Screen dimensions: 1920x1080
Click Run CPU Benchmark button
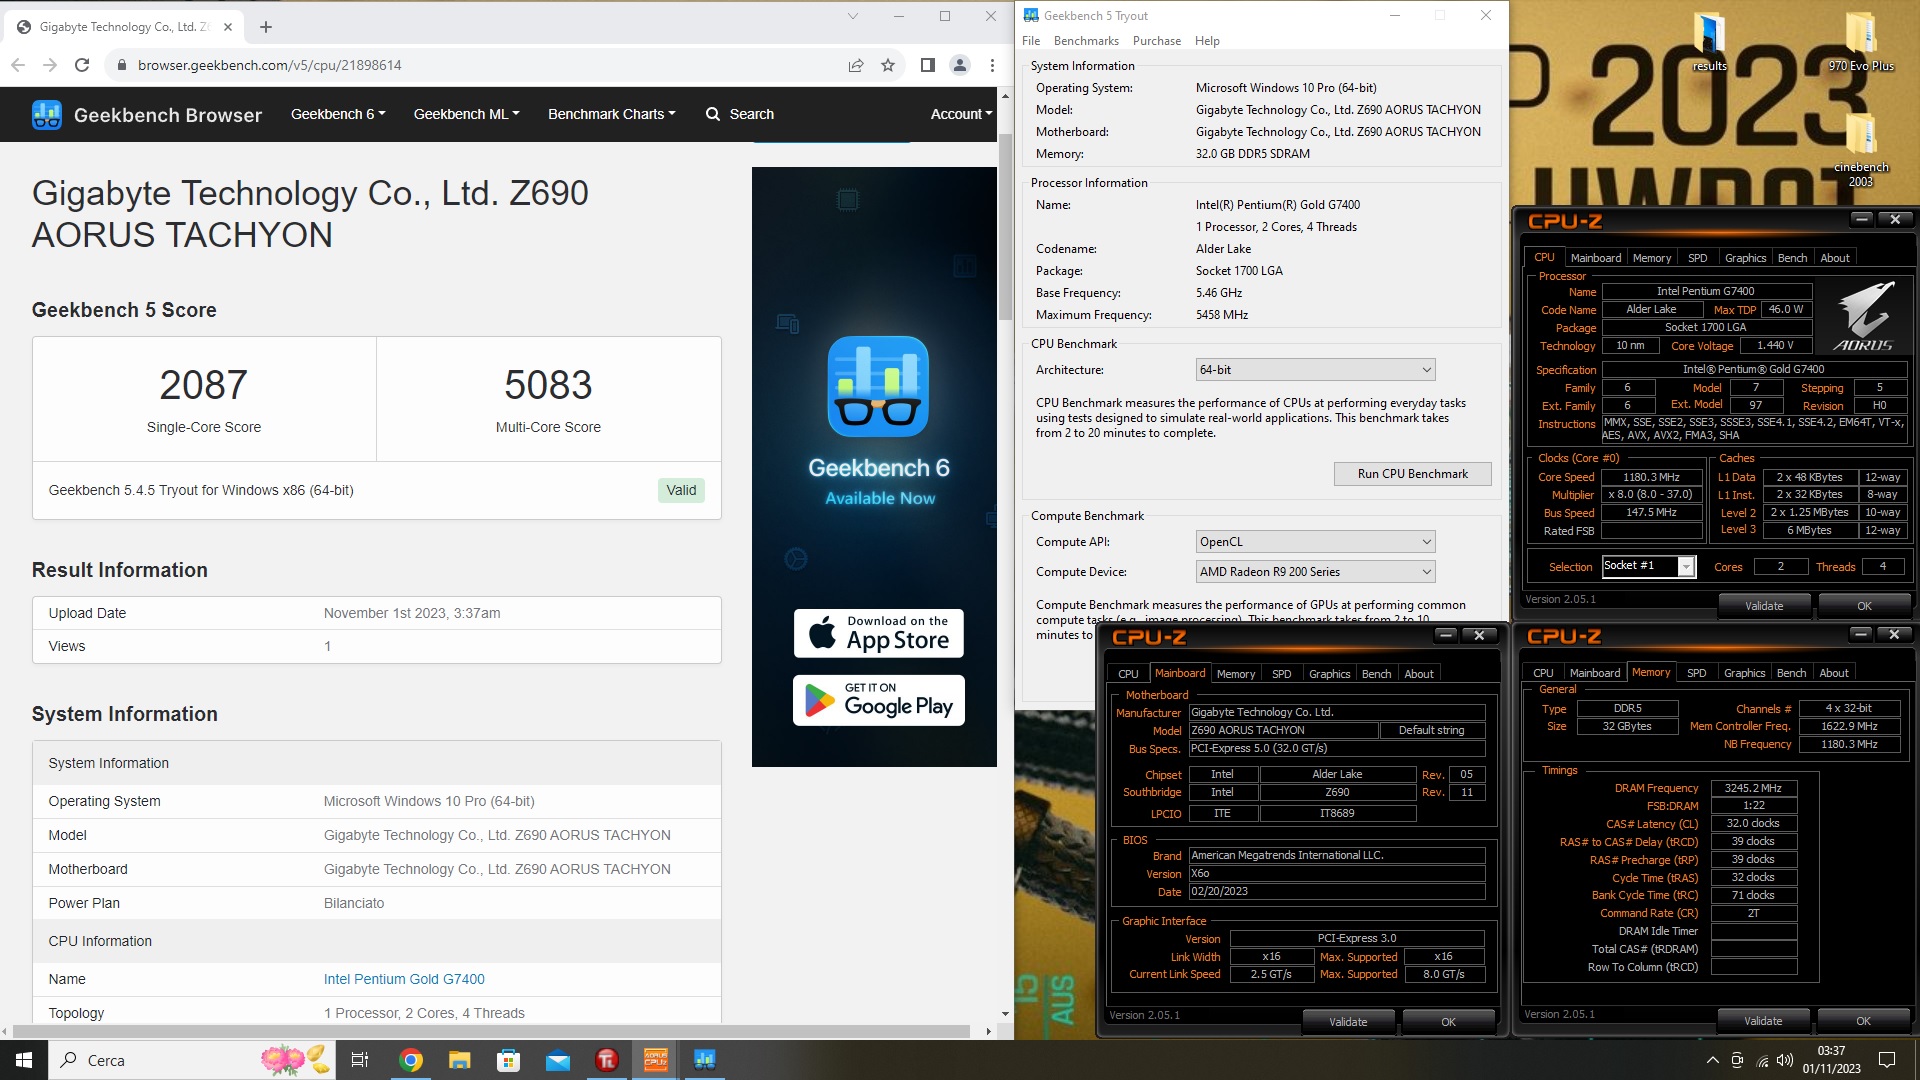point(1412,474)
